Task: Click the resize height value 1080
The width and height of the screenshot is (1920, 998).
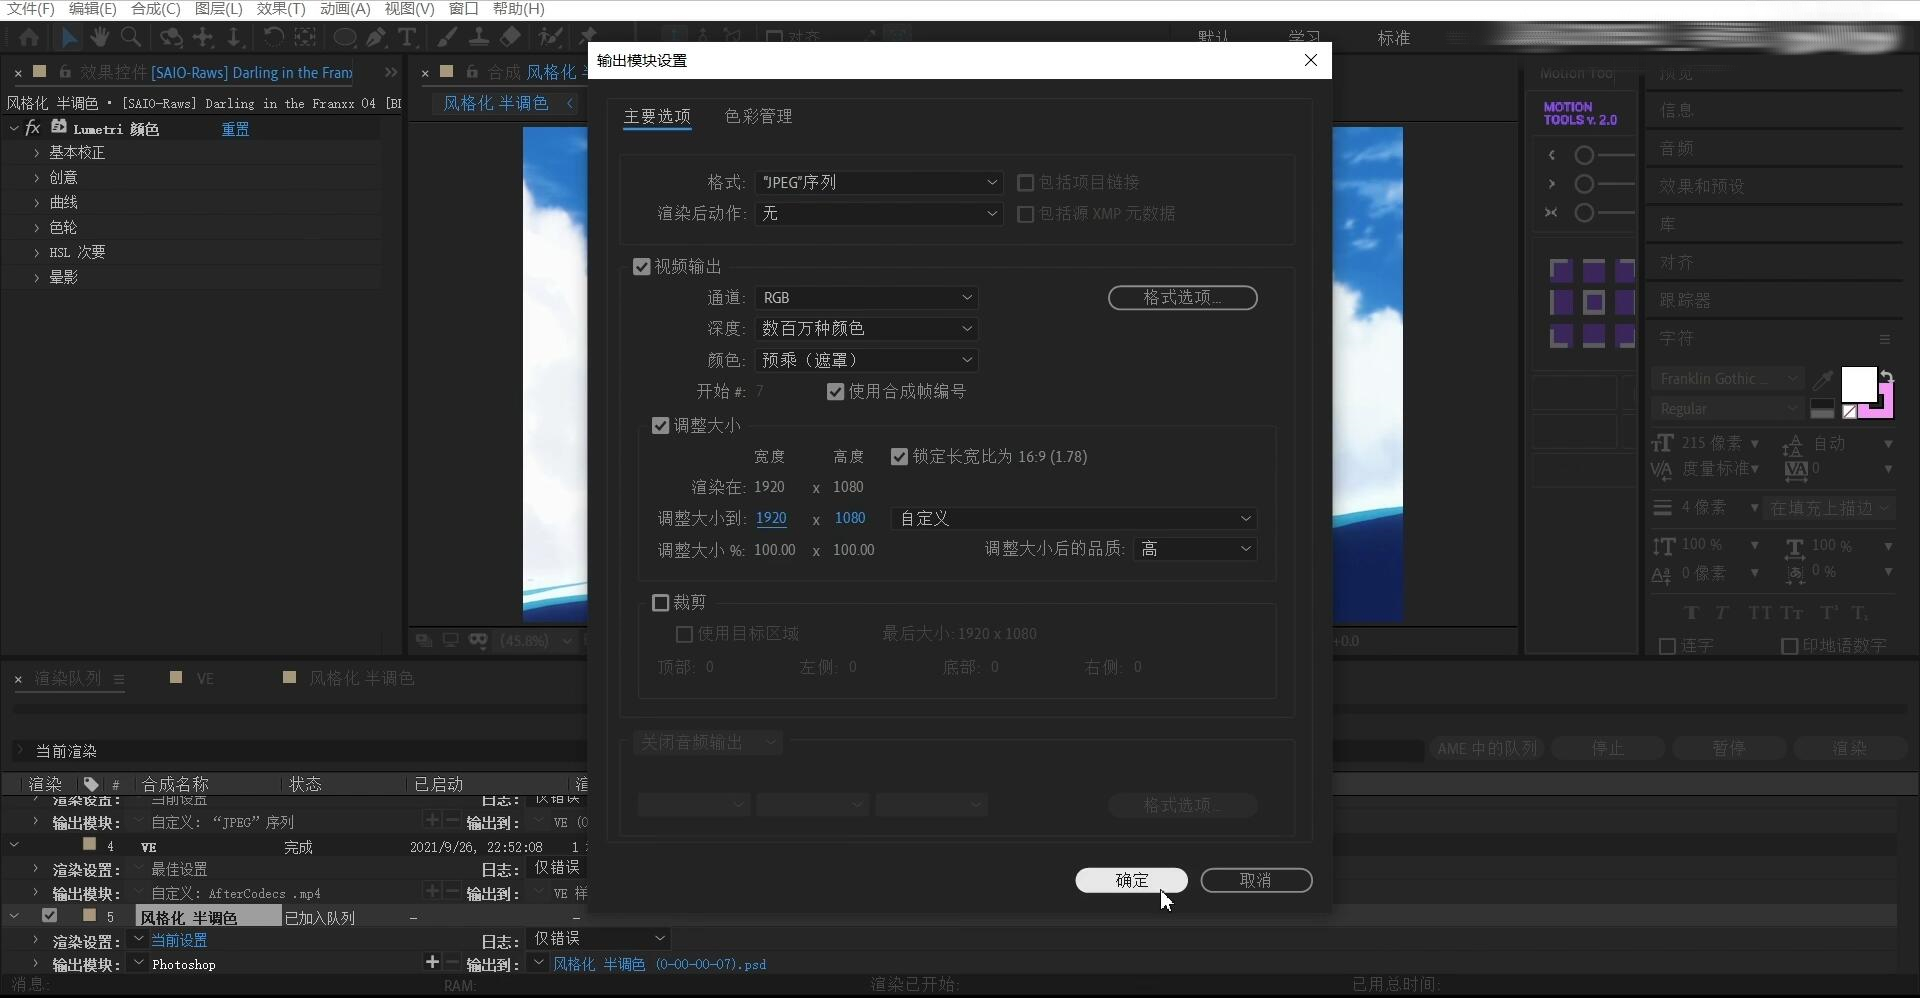Action: [x=850, y=518]
